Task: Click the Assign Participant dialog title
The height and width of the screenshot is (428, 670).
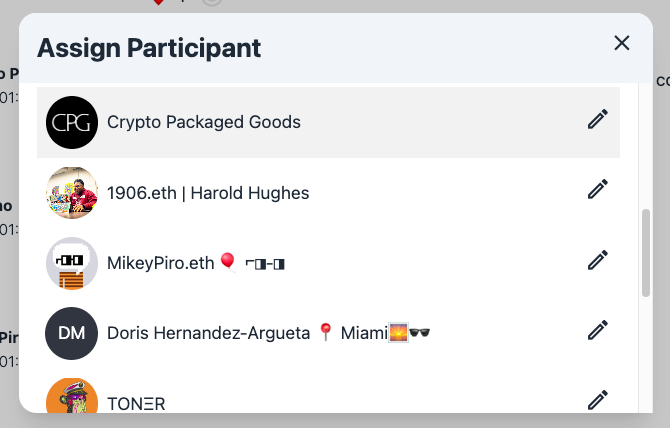Action: 149,47
